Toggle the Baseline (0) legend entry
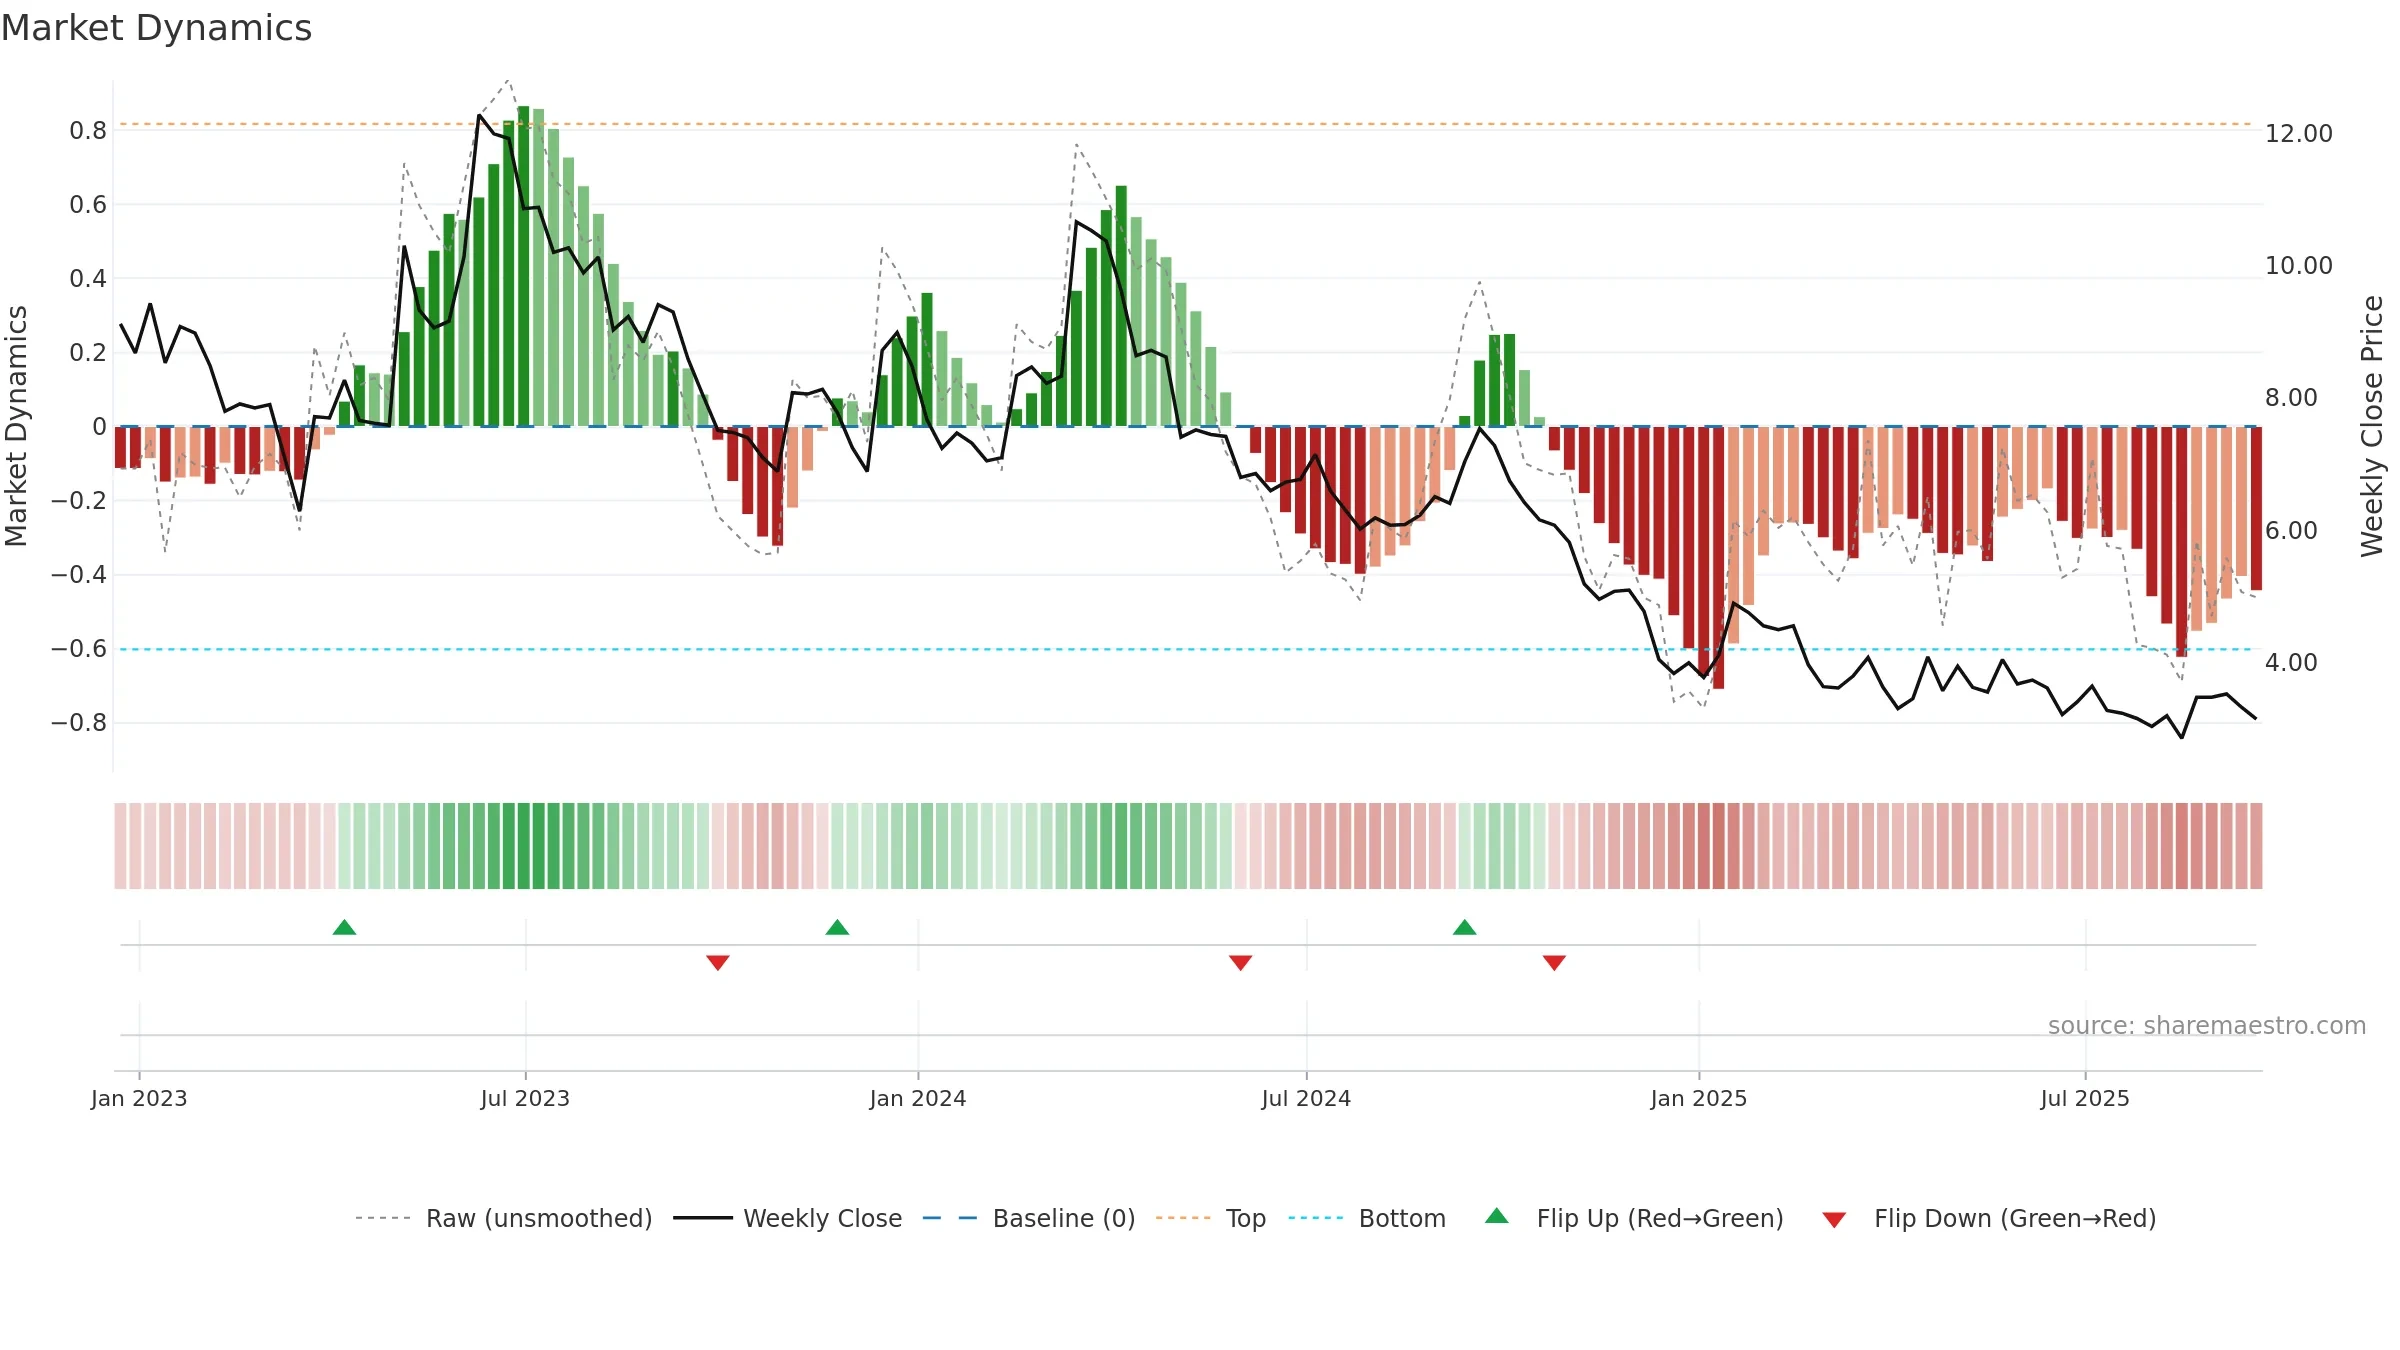 pyautogui.click(x=1028, y=1218)
